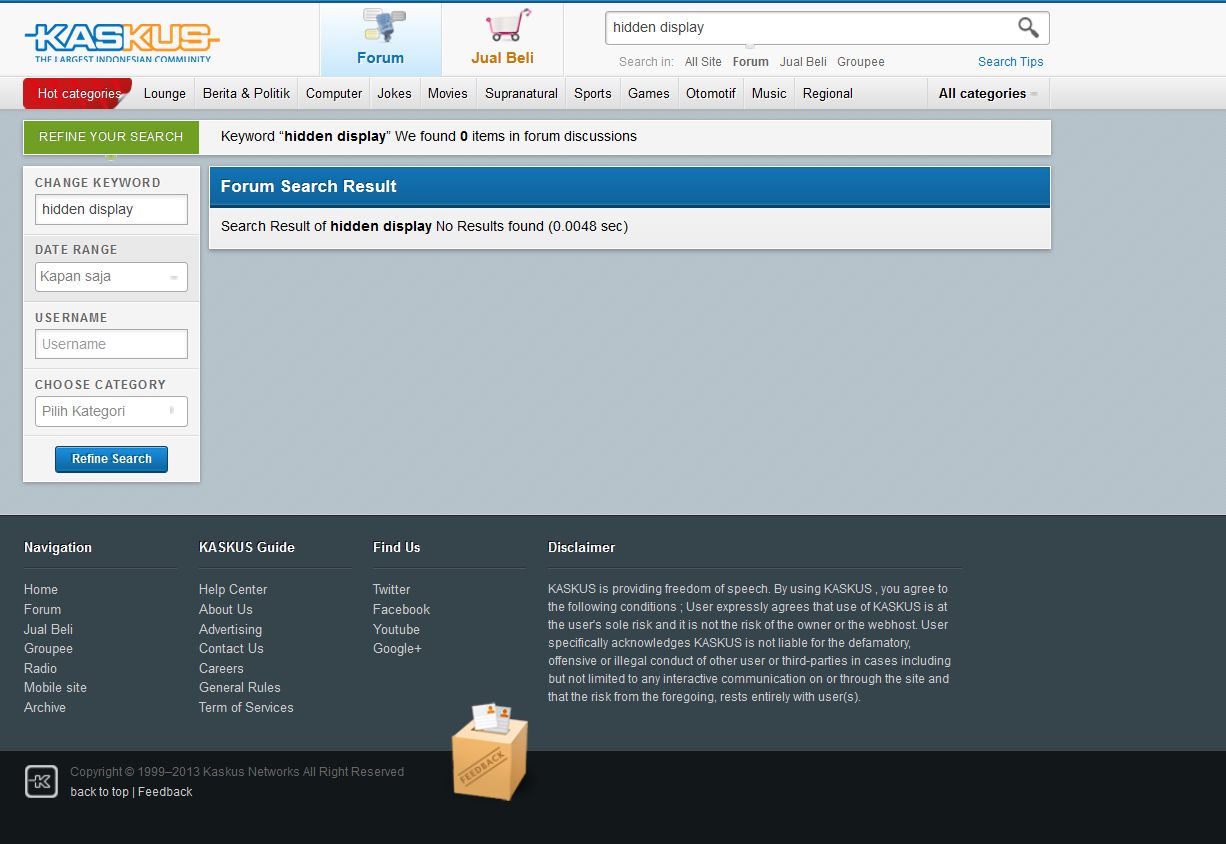Viewport: 1226px width, 844px height.
Task: Open the Archive footer link
Action: [x=45, y=707]
